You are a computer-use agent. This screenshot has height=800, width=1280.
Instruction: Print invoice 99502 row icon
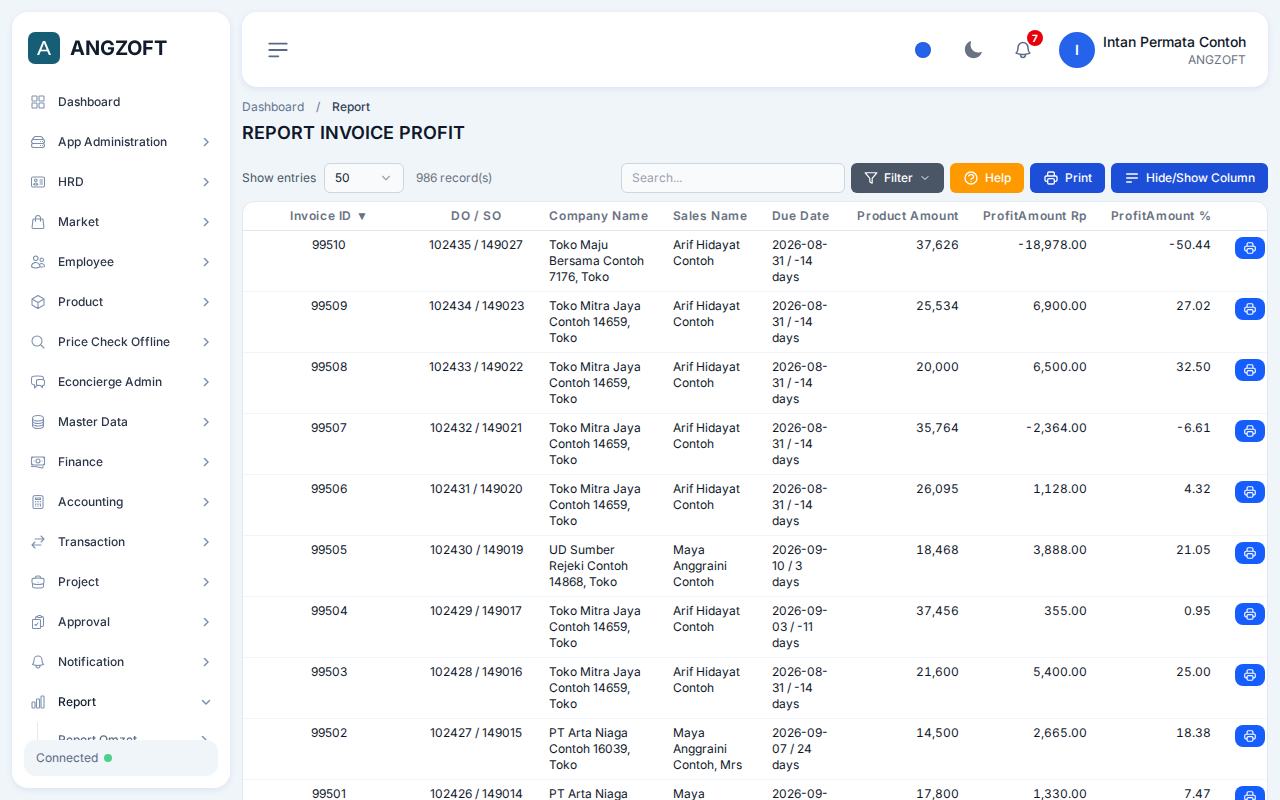[1250, 736]
